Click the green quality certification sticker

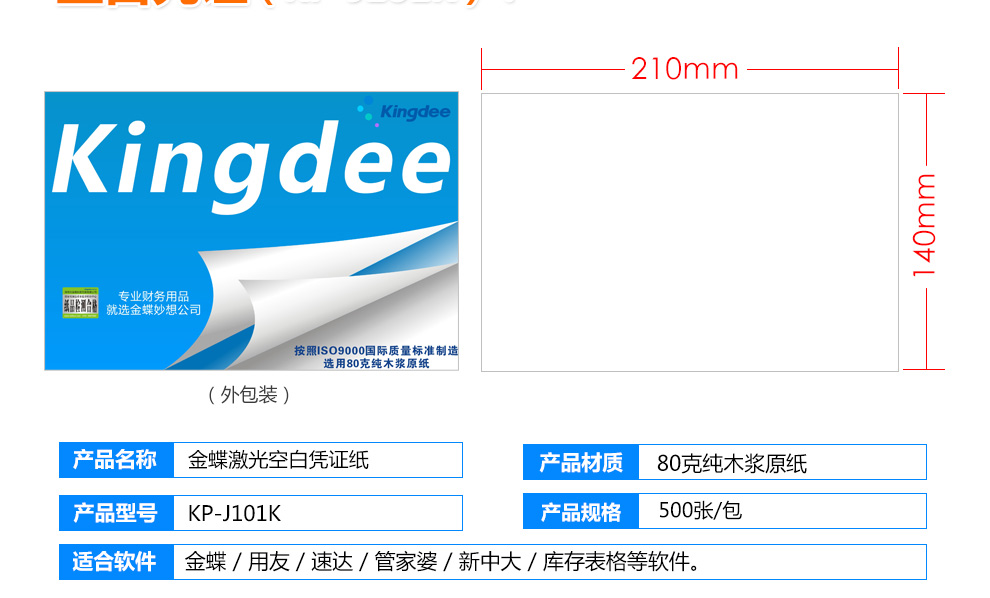[80, 302]
